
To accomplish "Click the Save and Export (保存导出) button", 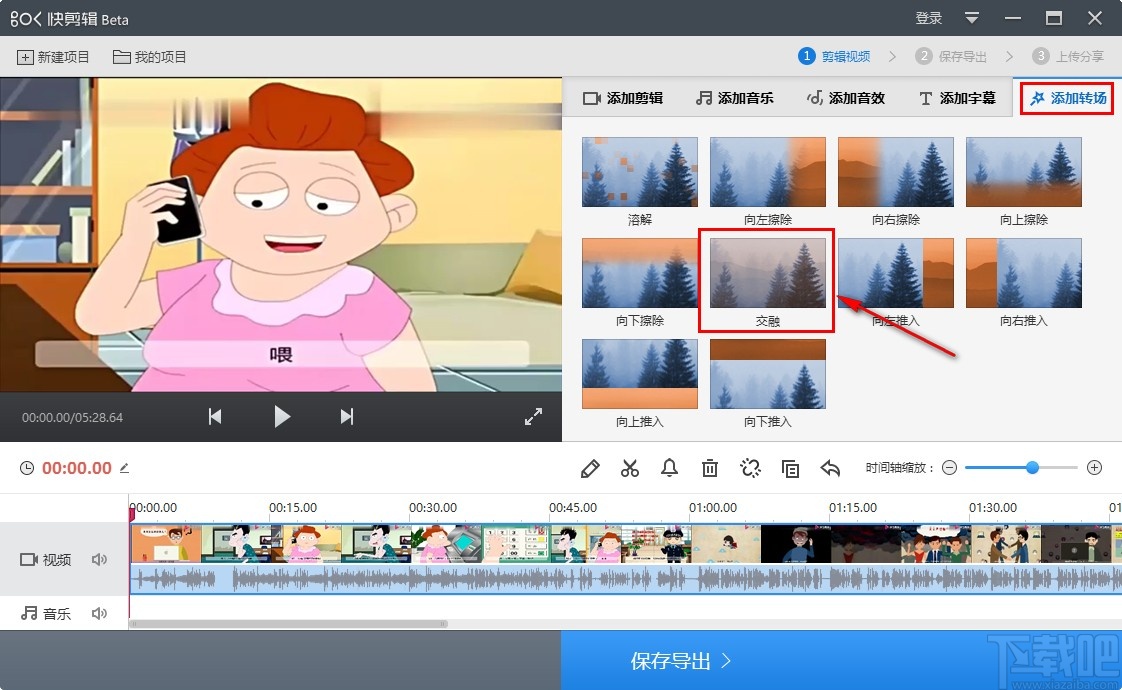I will coord(842,661).
